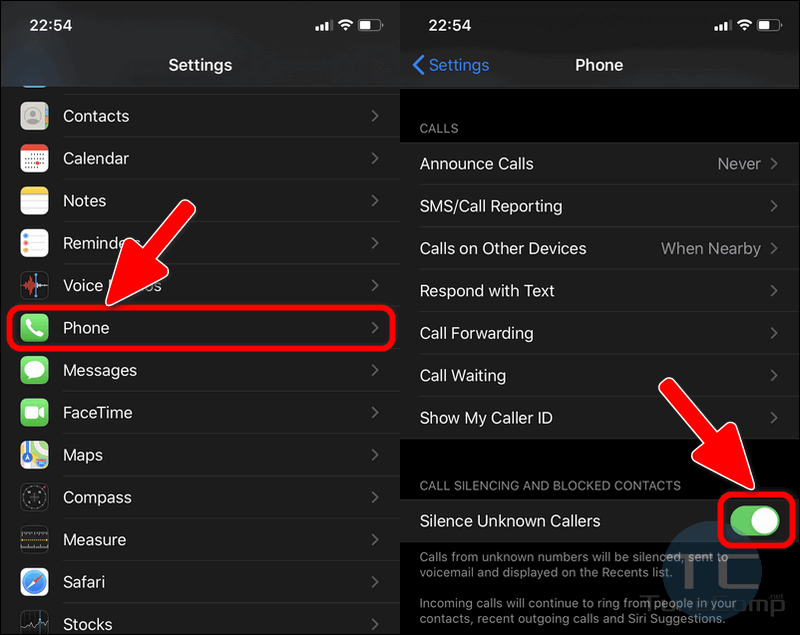Tap the Show My Caller ID label
This screenshot has height=635, width=800.
click(x=486, y=418)
